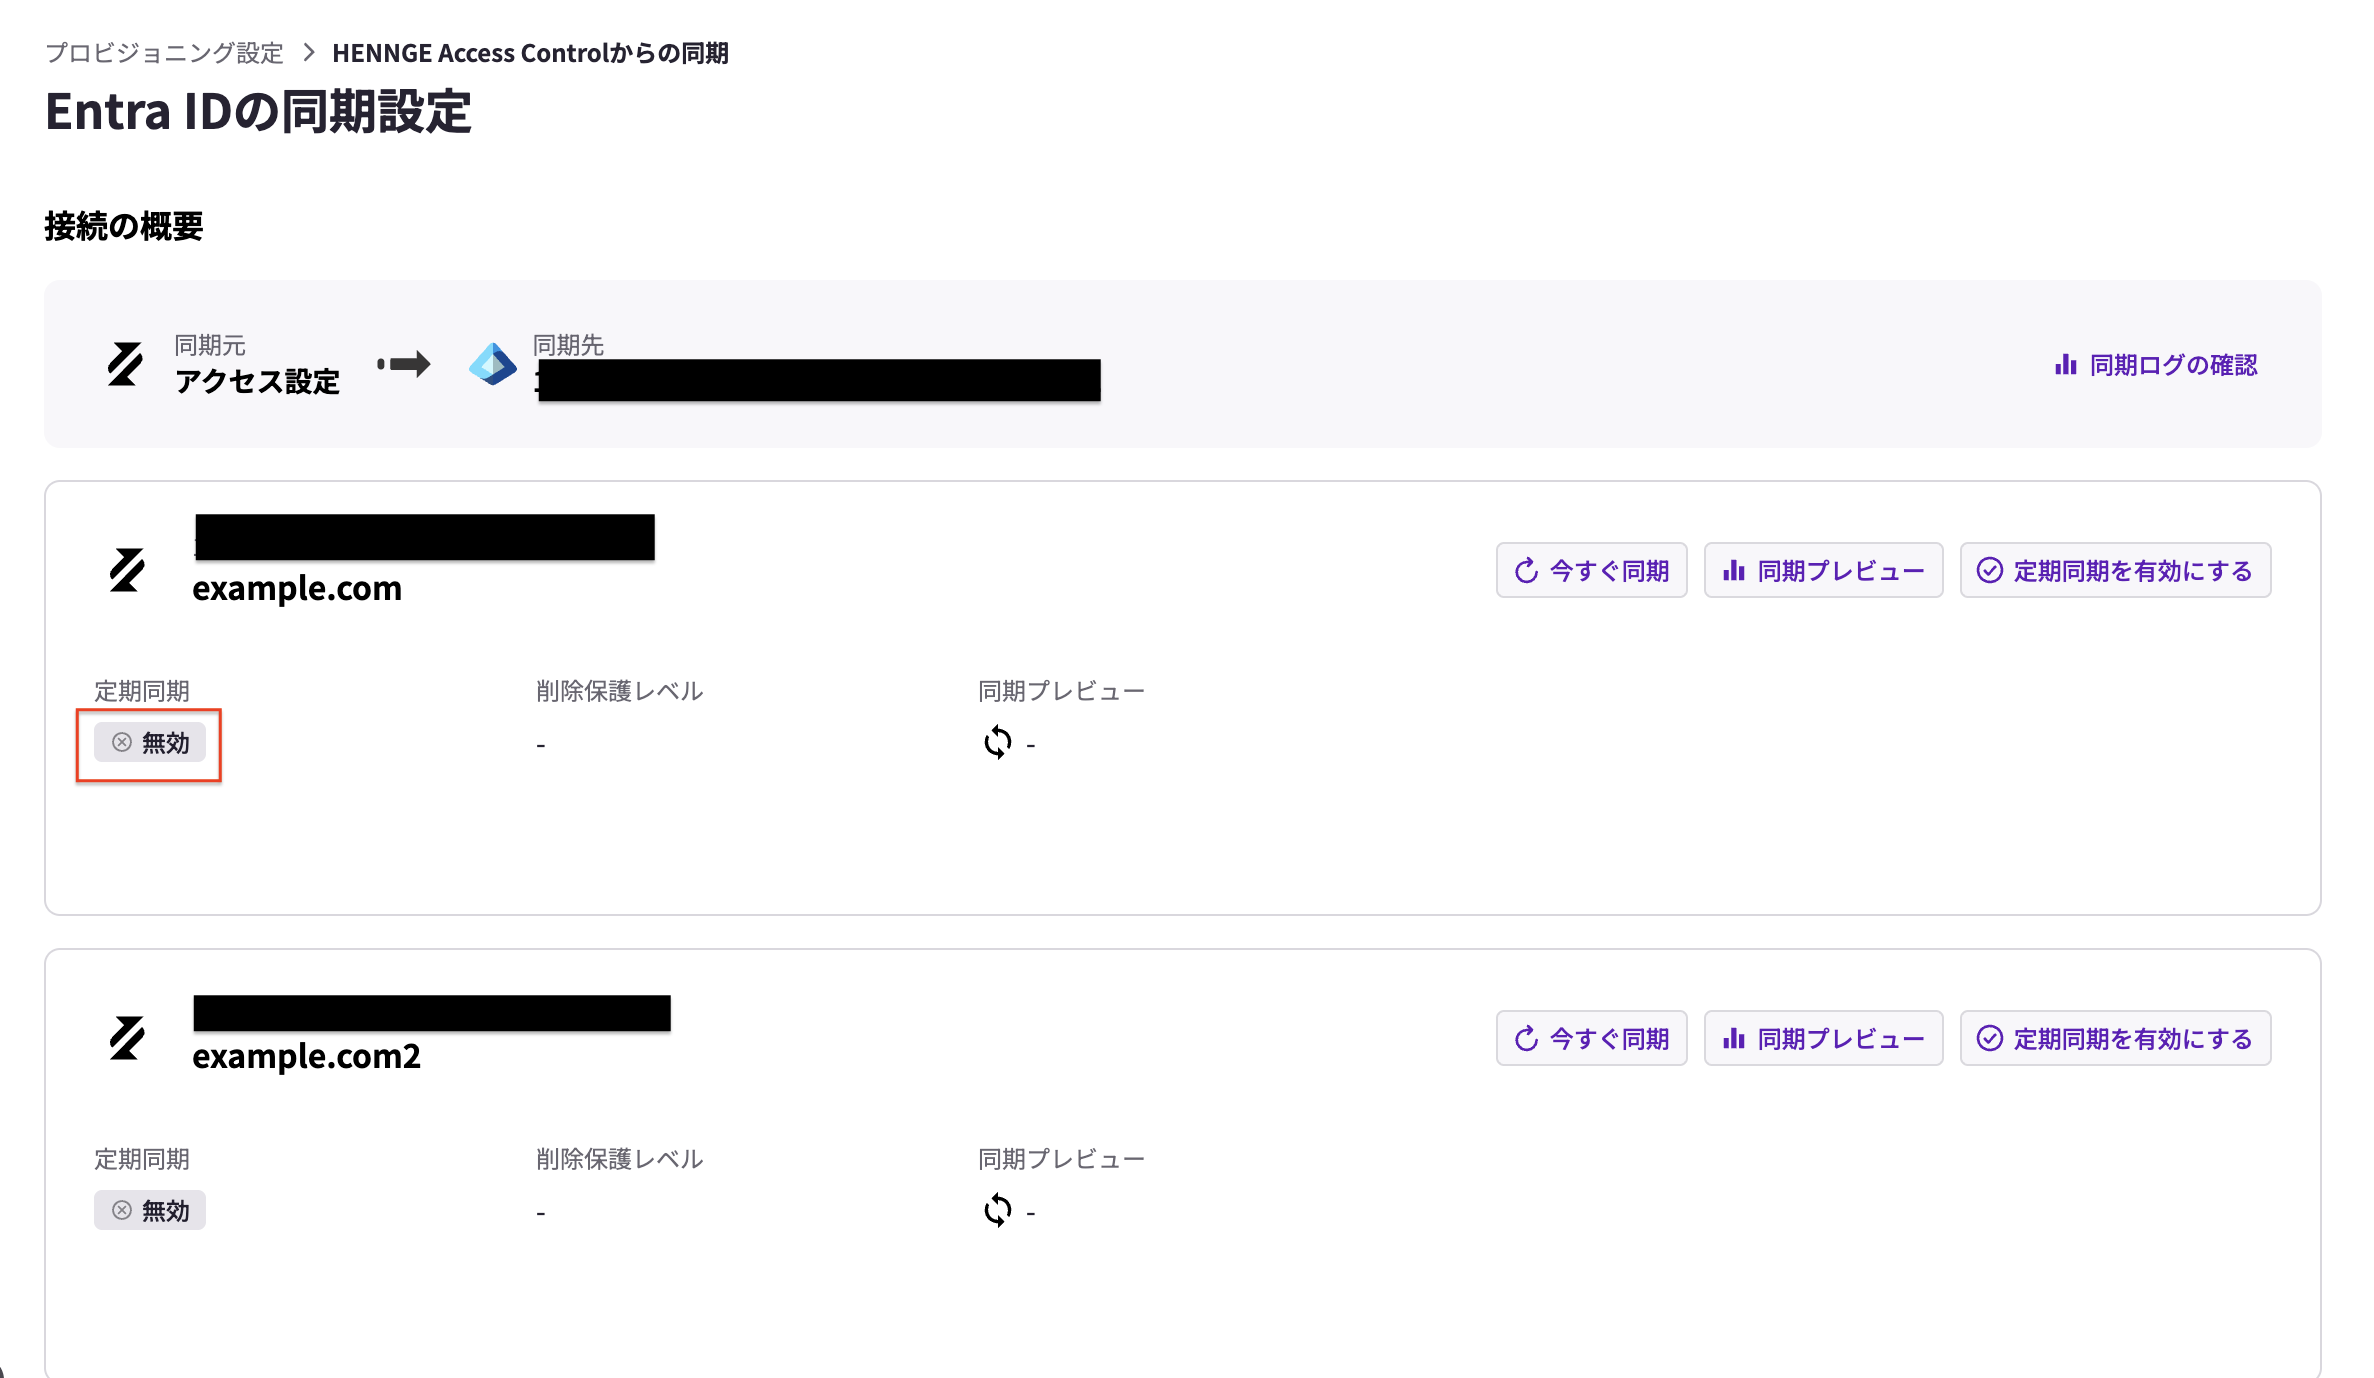Viewport: 2374px width, 1378px height.
Task: Open 同期プレビュー for example.com2
Action: 1823,1038
